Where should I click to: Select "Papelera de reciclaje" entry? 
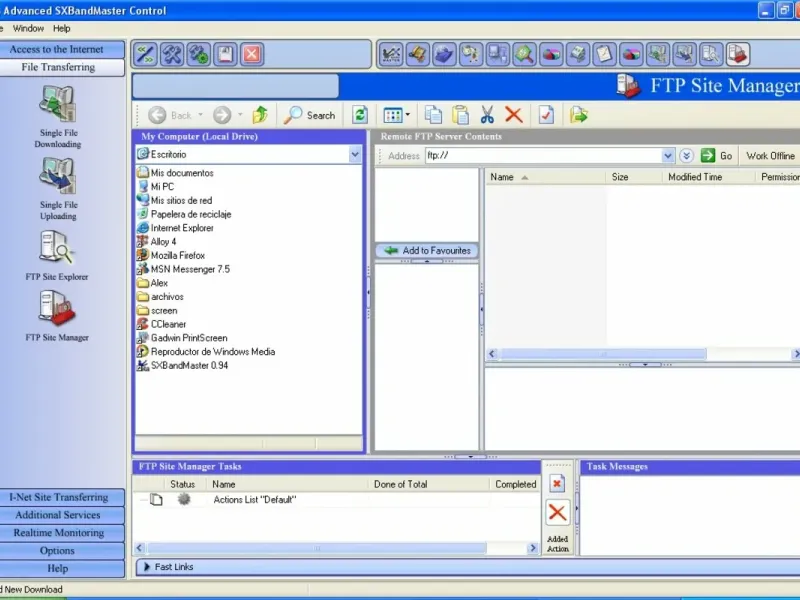pyautogui.click(x=184, y=214)
